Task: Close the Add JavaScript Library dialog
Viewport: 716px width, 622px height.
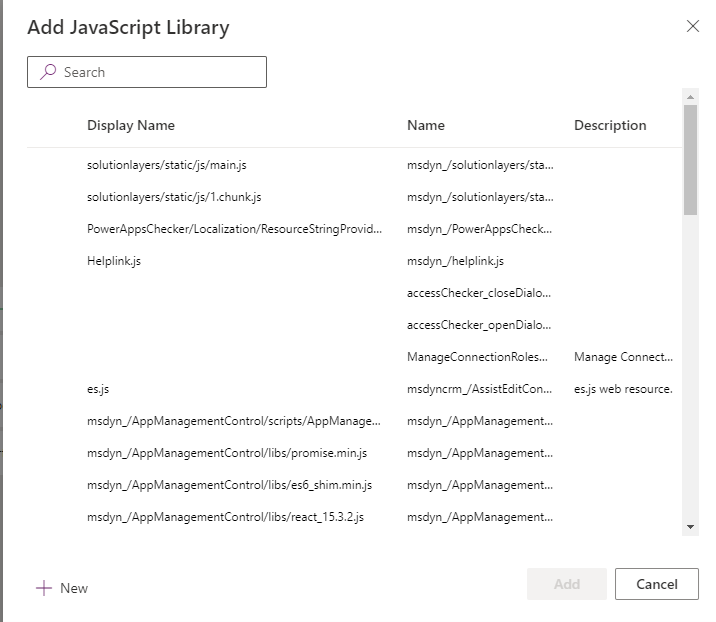Action: [x=693, y=26]
